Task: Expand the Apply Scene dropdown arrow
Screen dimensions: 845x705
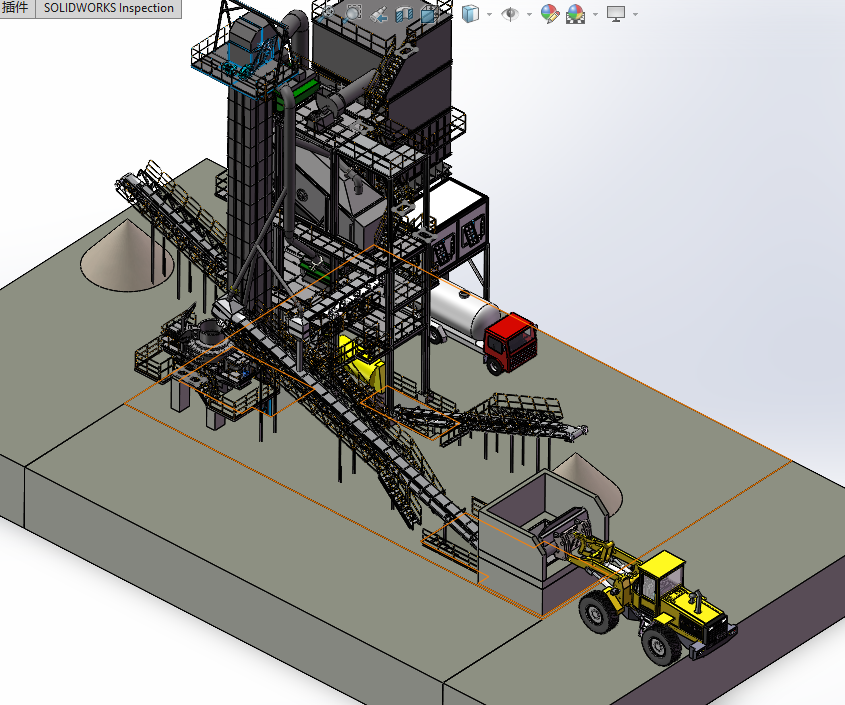Action: click(x=595, y=15)
